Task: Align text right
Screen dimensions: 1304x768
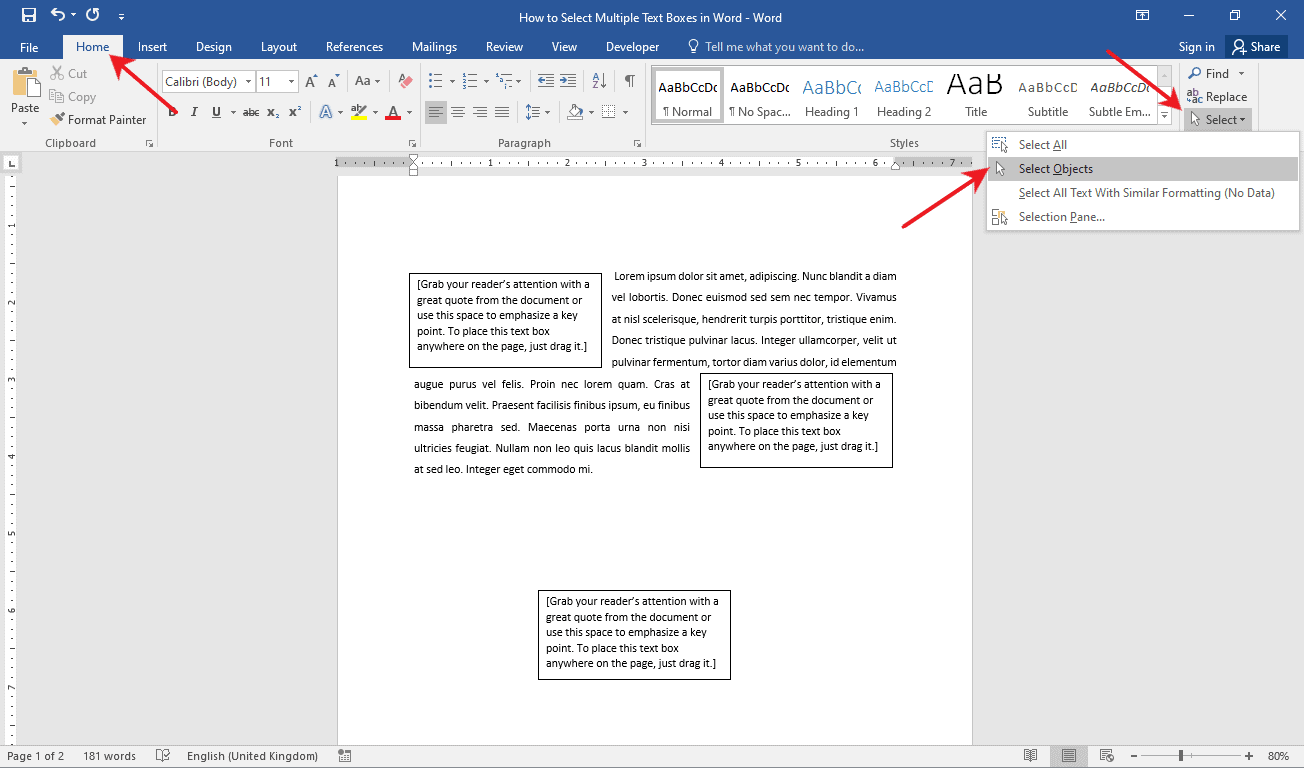Action: tap(480, 112)
